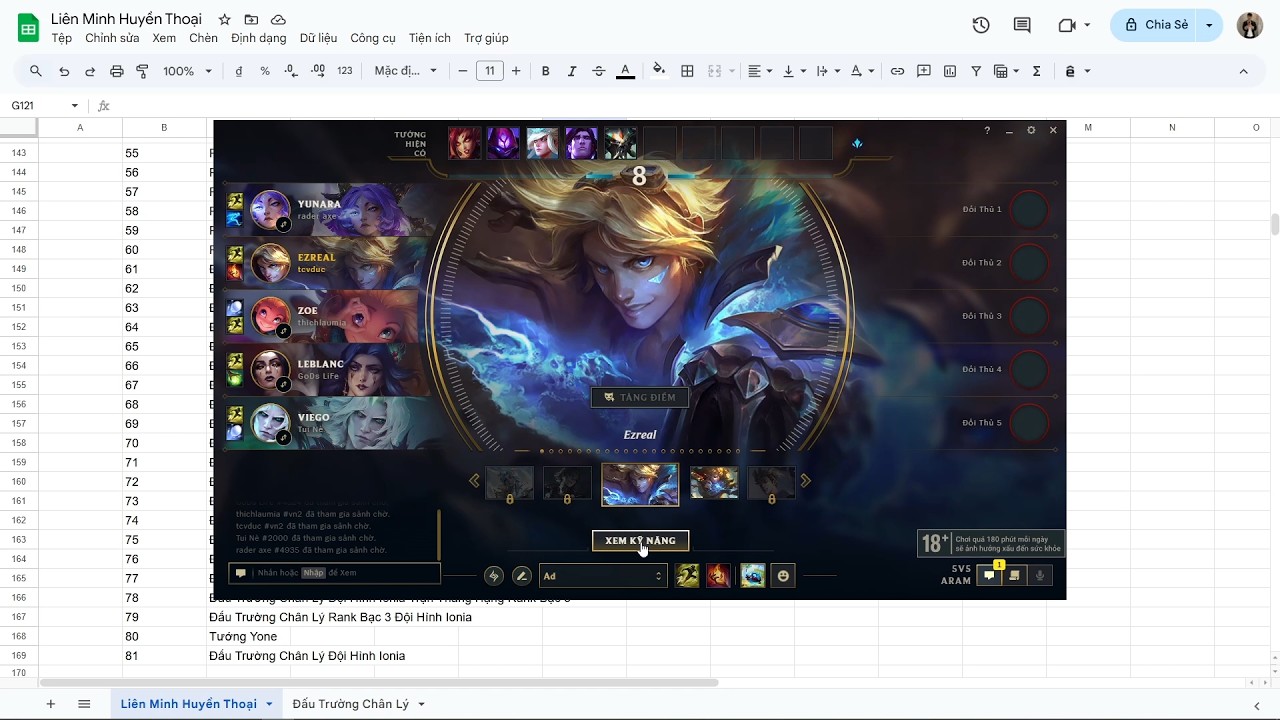Open the Dữ liệu menu
The image size is (1280, 720).
click(318, 38)
